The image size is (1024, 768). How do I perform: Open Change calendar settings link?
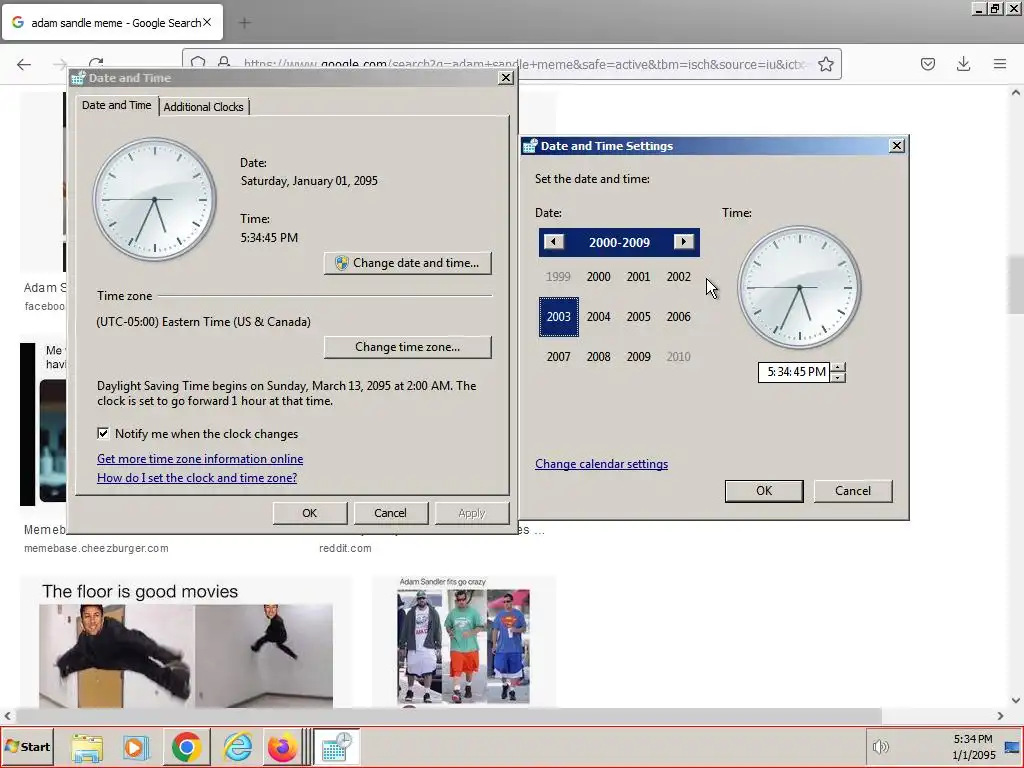coord(601,464)
